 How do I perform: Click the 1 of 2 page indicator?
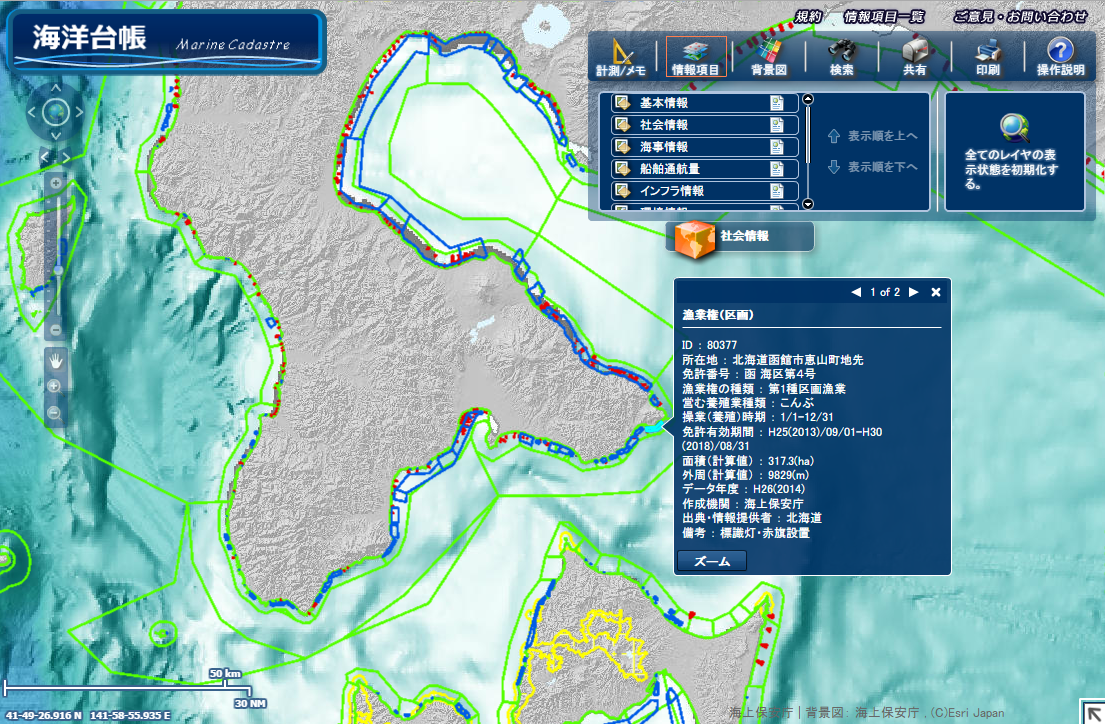(x=885, y=292)
